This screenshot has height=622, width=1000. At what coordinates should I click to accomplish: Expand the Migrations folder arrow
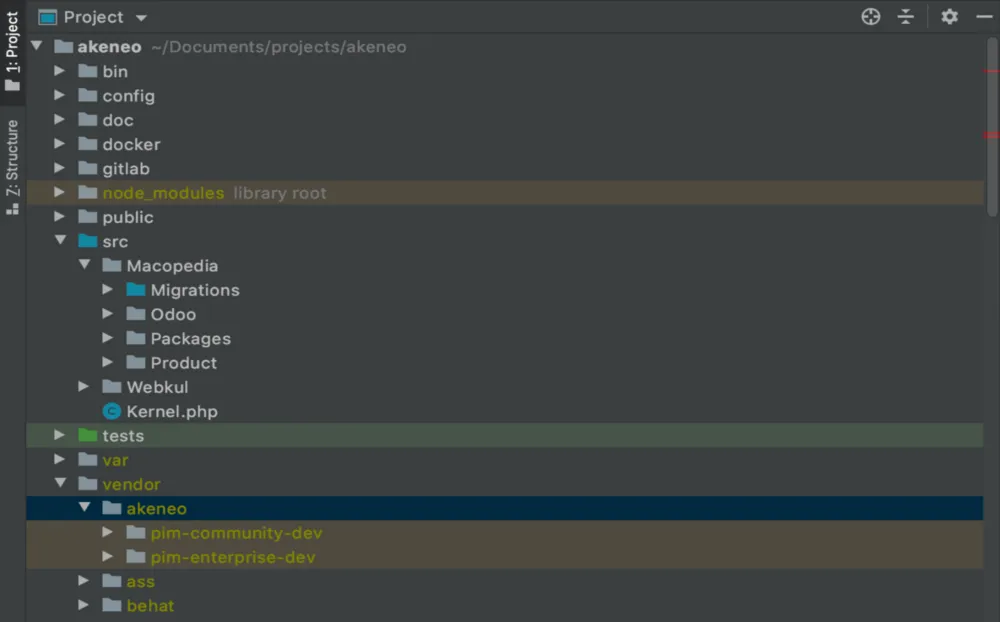[x=108, y=290]
